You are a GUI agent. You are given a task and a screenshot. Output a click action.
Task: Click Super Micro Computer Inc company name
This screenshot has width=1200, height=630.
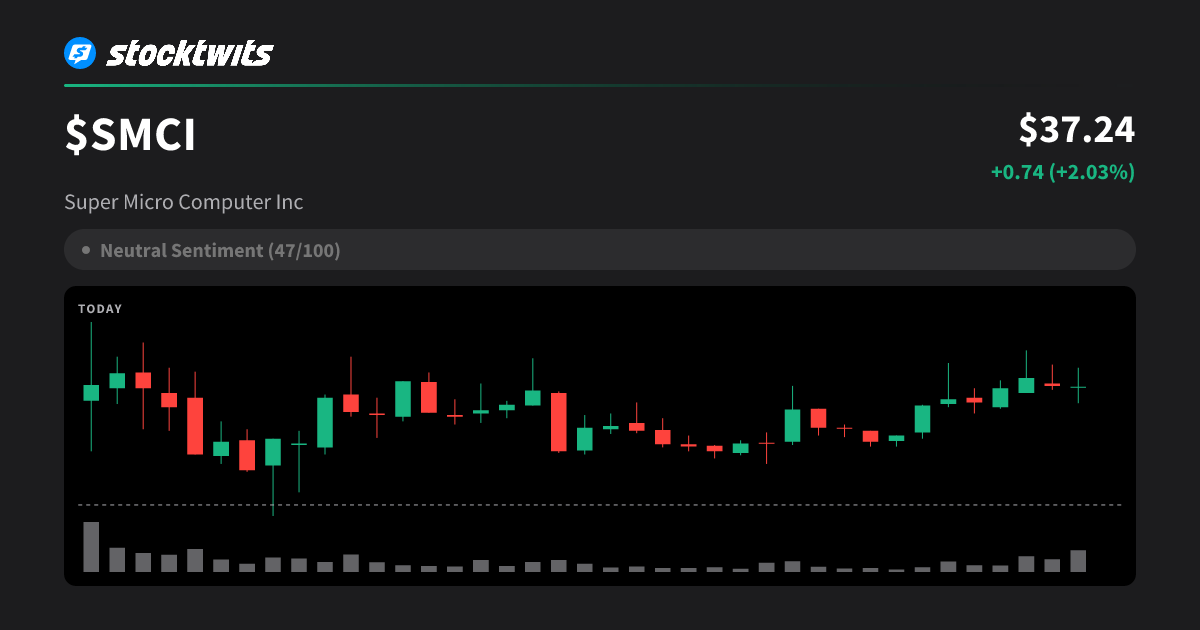(184, 202)
